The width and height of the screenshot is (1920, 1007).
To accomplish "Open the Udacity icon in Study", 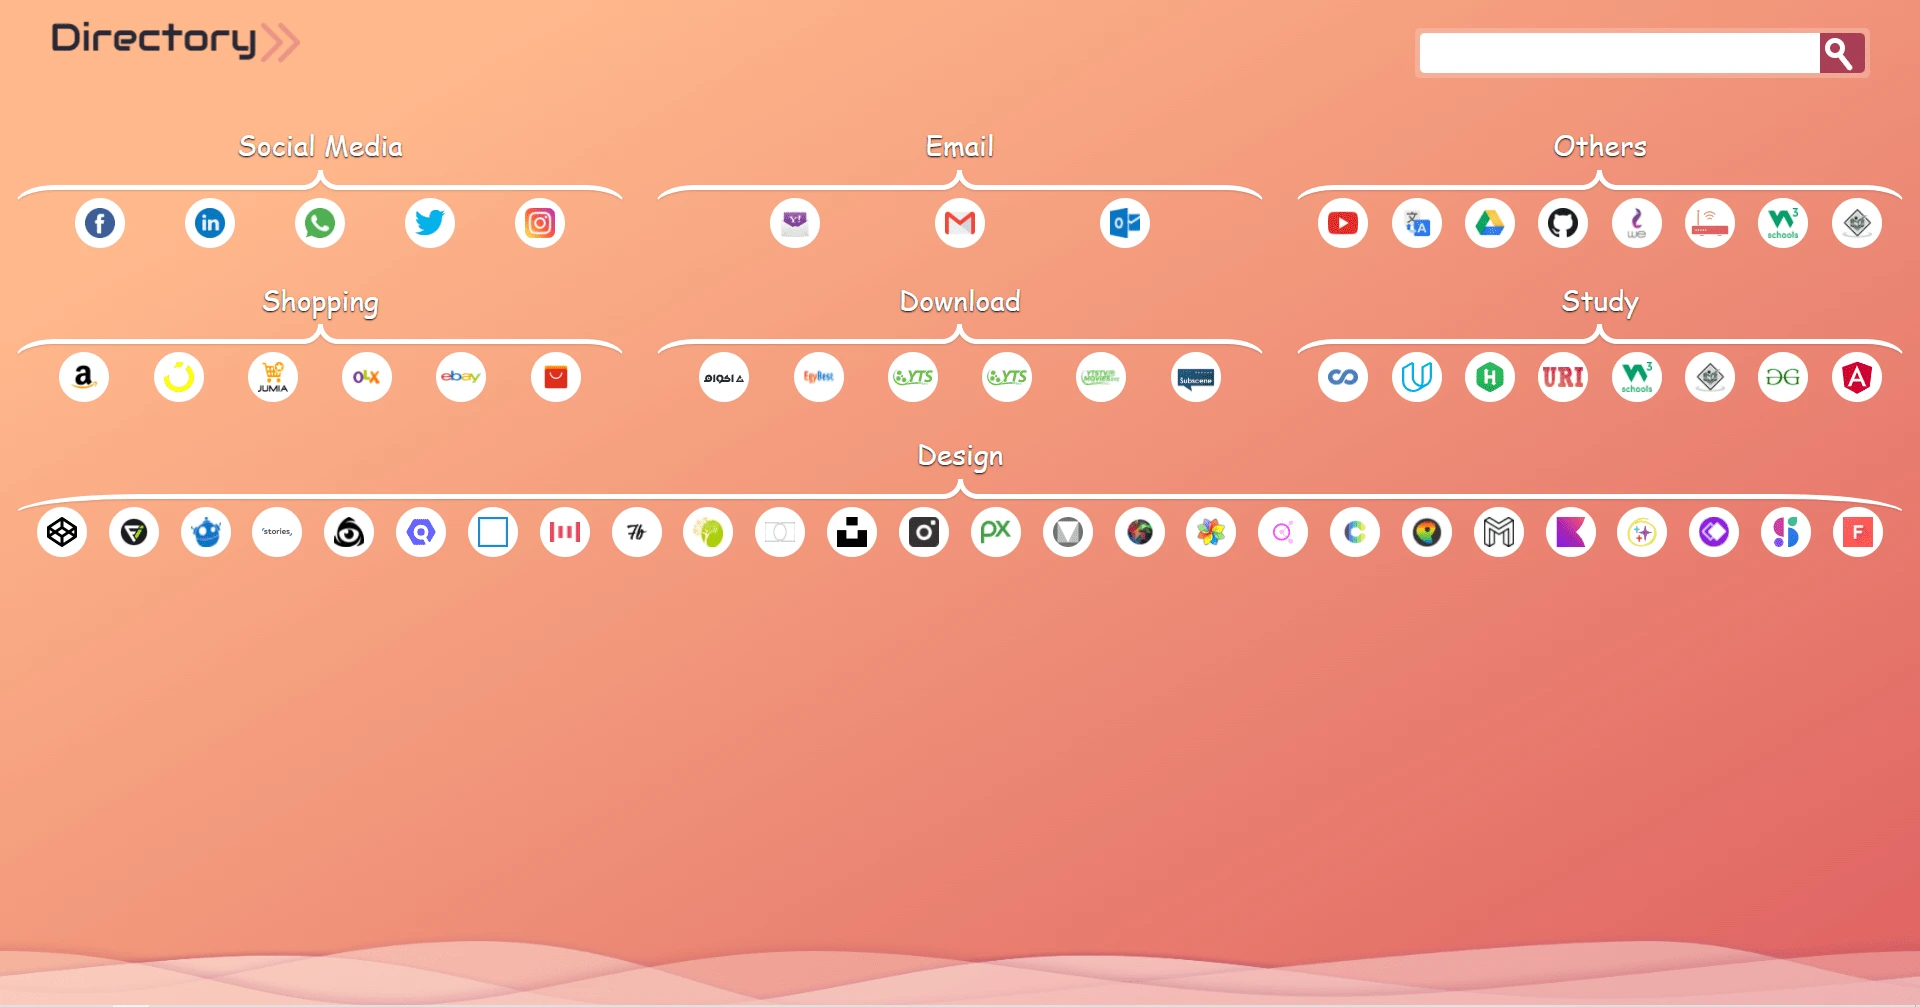I will [x=1417, y=377].
